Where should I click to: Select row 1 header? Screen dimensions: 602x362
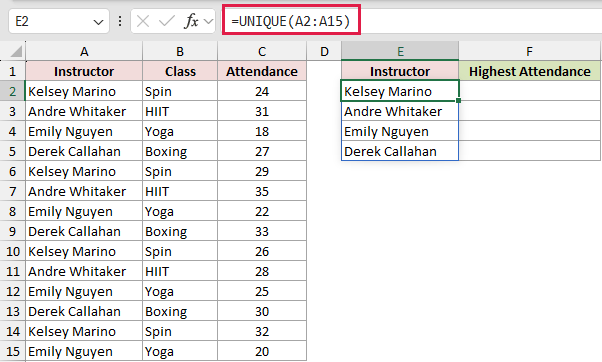pyautogui.click(x=13, y=71)
